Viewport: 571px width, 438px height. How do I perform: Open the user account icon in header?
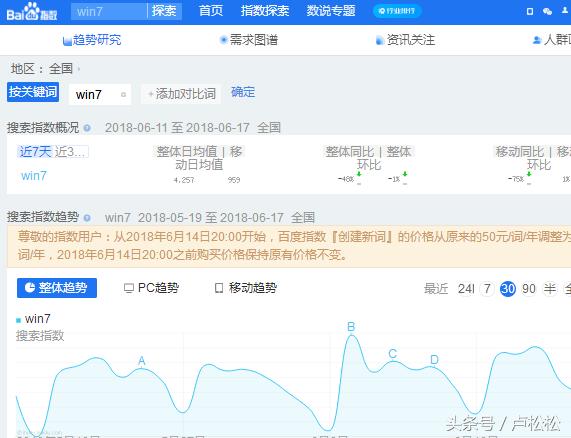coord(565,11)
